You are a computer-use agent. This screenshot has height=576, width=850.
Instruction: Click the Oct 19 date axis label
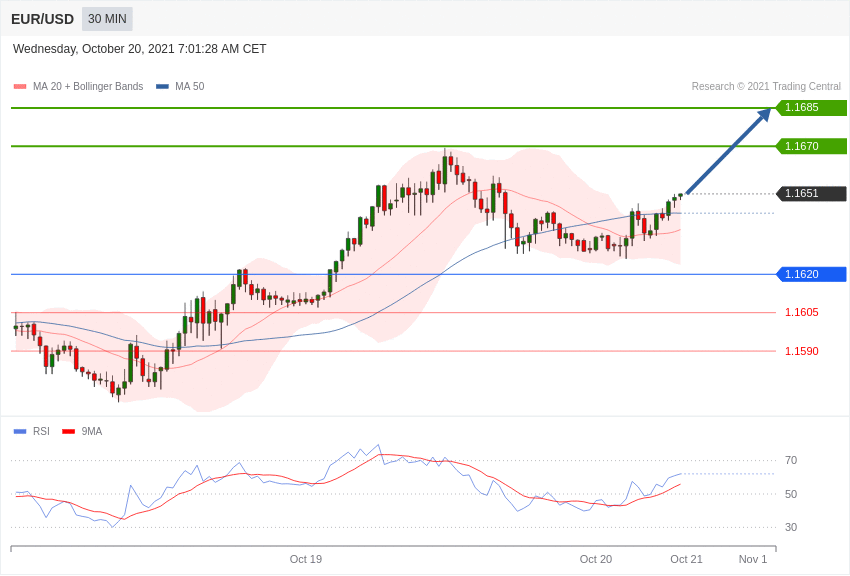click(x=306, y=559)
